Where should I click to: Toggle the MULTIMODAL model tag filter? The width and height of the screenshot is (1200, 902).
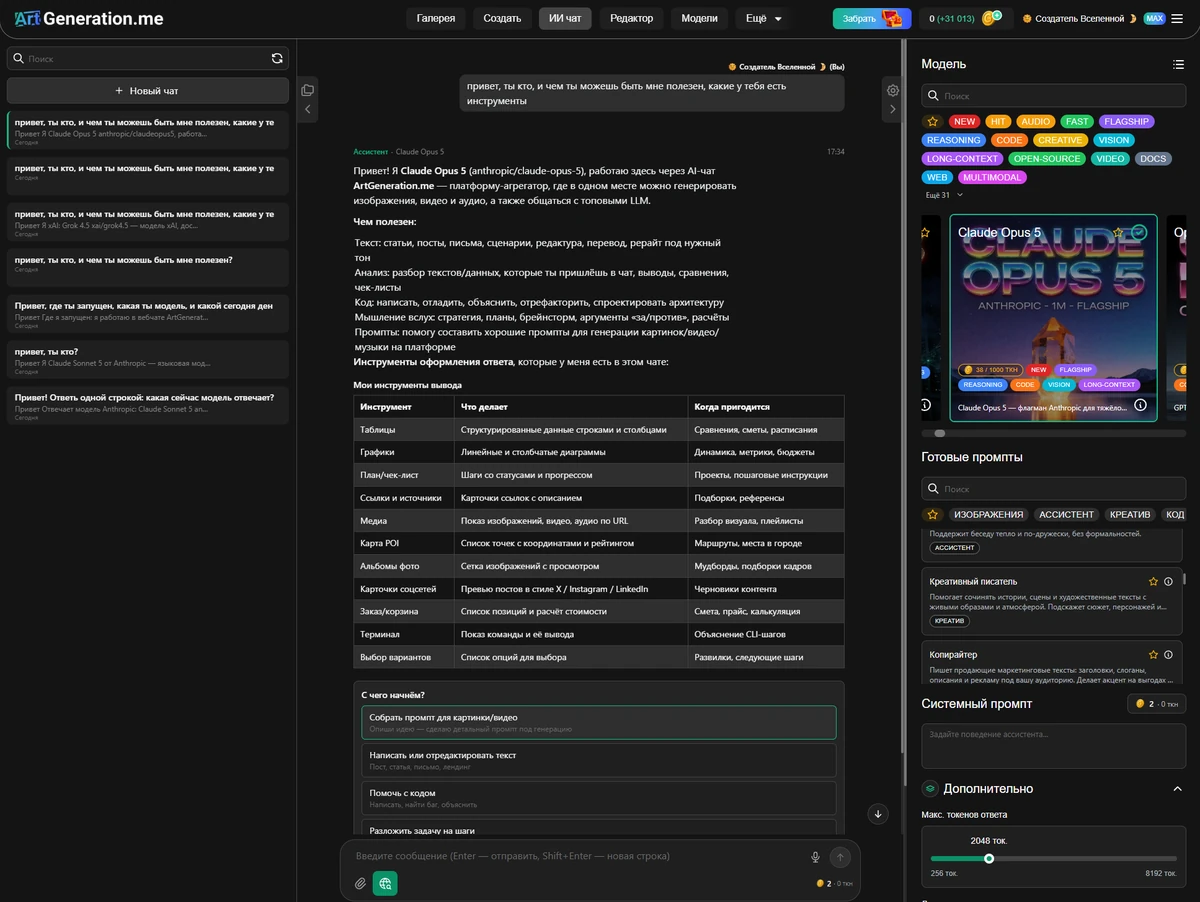(992, 178)
